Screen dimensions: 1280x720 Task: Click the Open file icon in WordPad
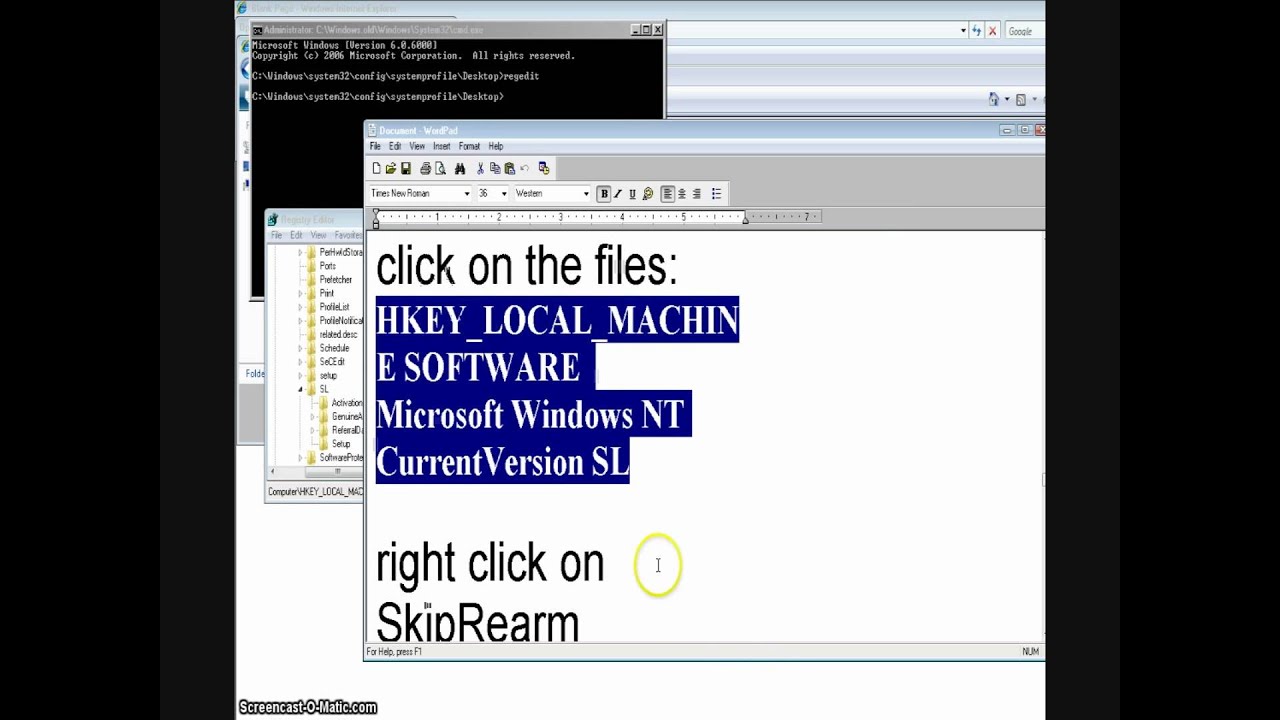pyautogui.click(x=391, y=168)
